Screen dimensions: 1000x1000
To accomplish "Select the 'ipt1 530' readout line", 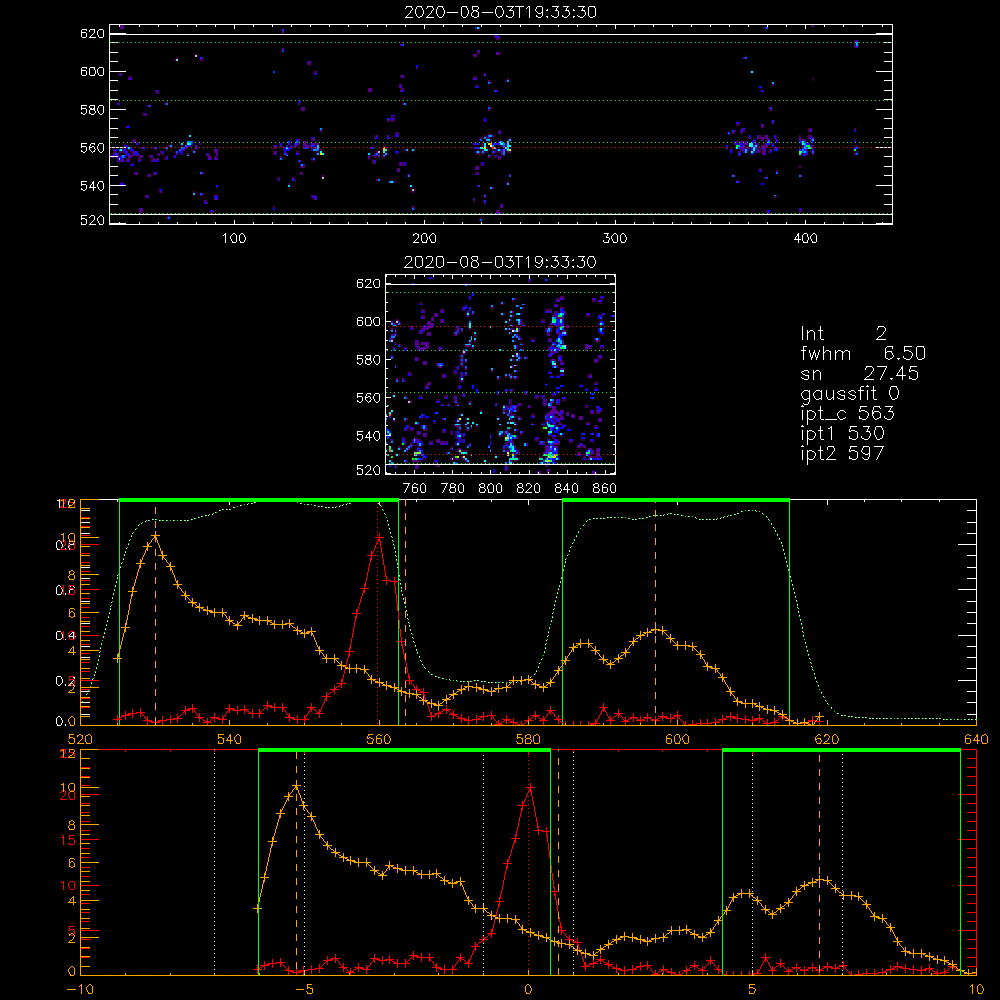I will click(842, 434).
